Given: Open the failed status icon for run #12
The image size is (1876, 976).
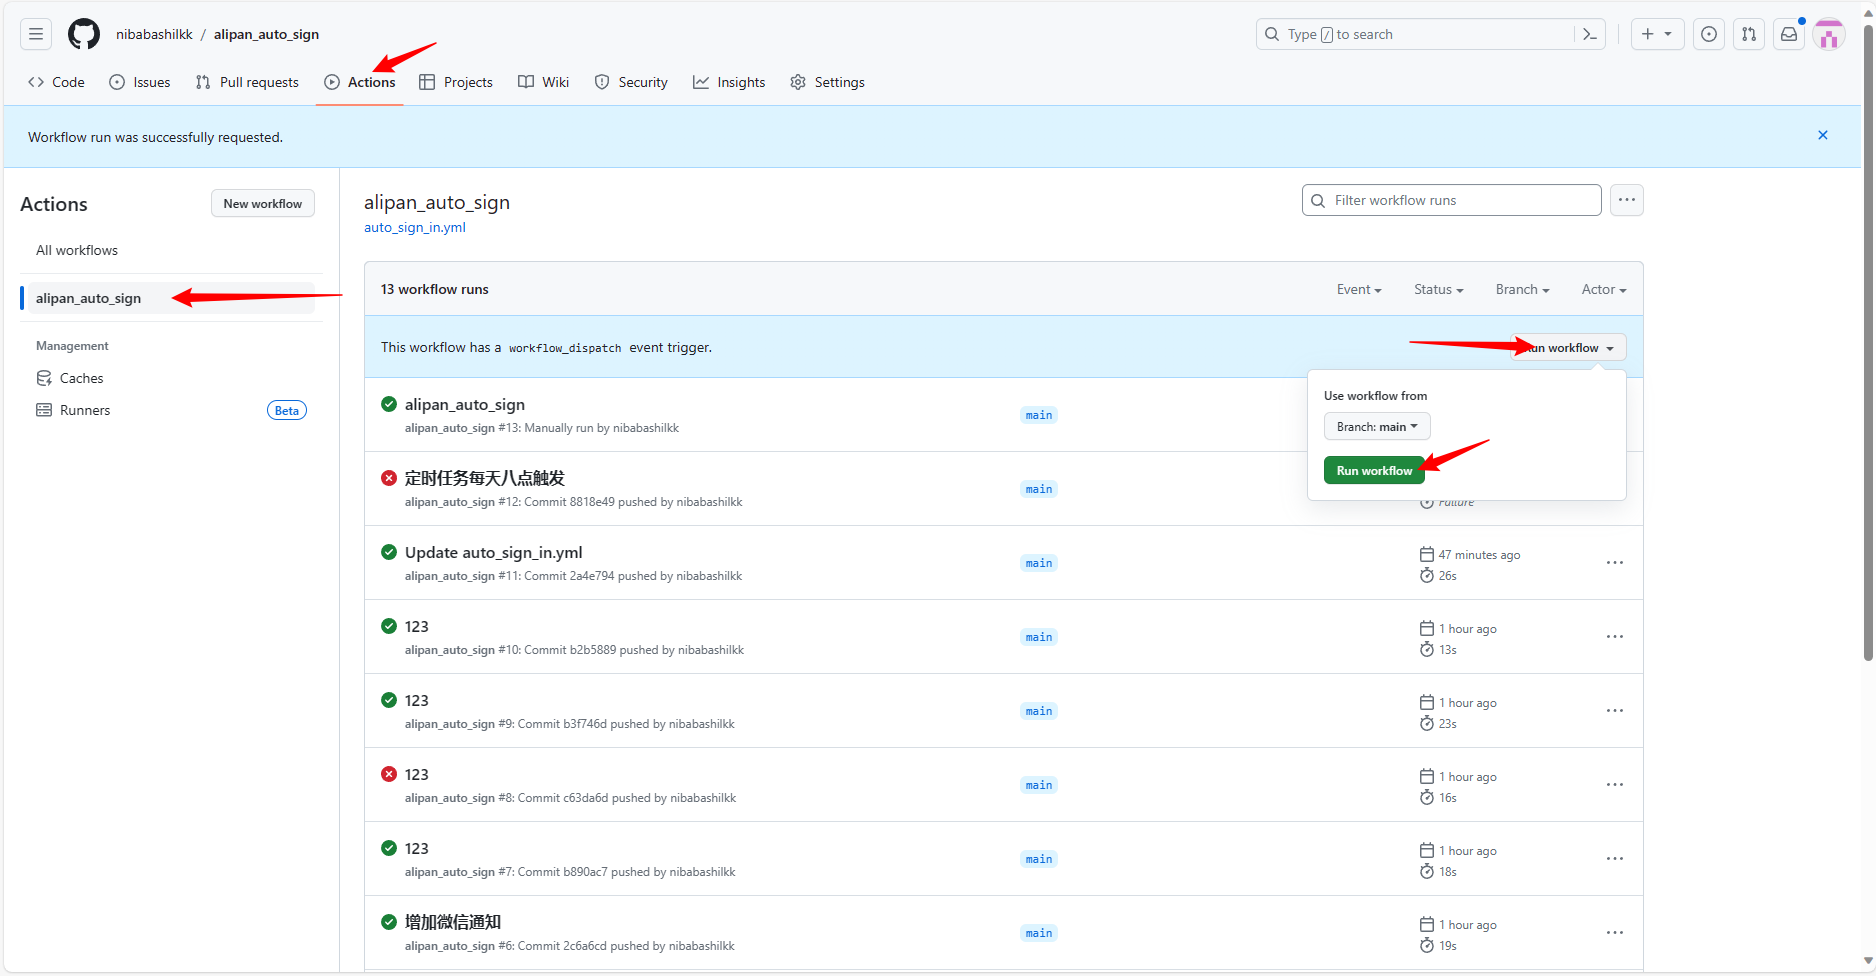Looking at the screenshot, I should 389,478.
